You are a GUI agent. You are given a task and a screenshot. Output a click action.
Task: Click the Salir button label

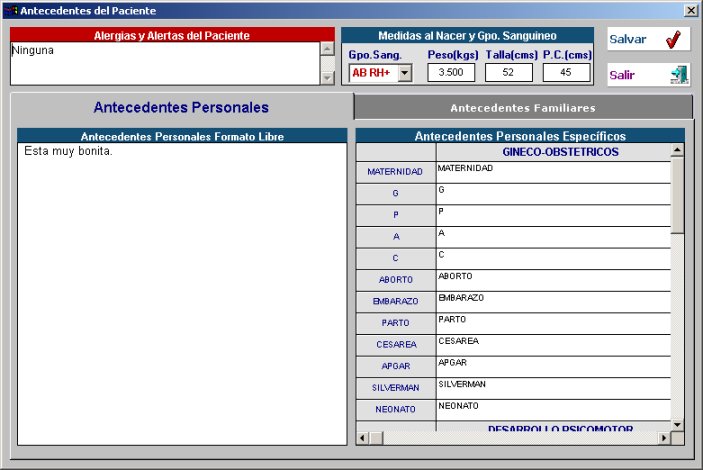tap(622, 75)
